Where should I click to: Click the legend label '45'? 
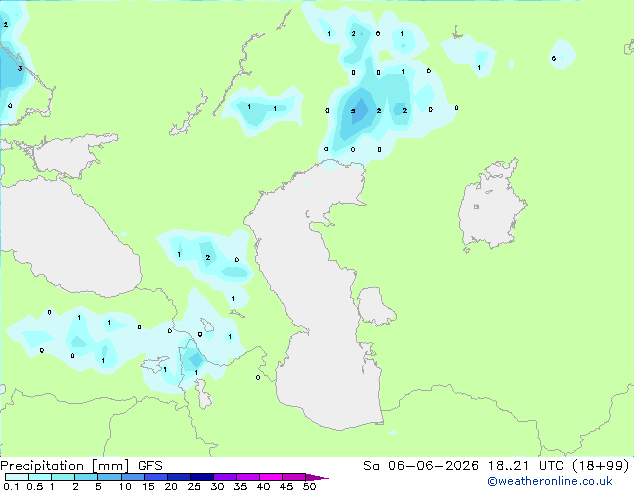coord(286,486)
